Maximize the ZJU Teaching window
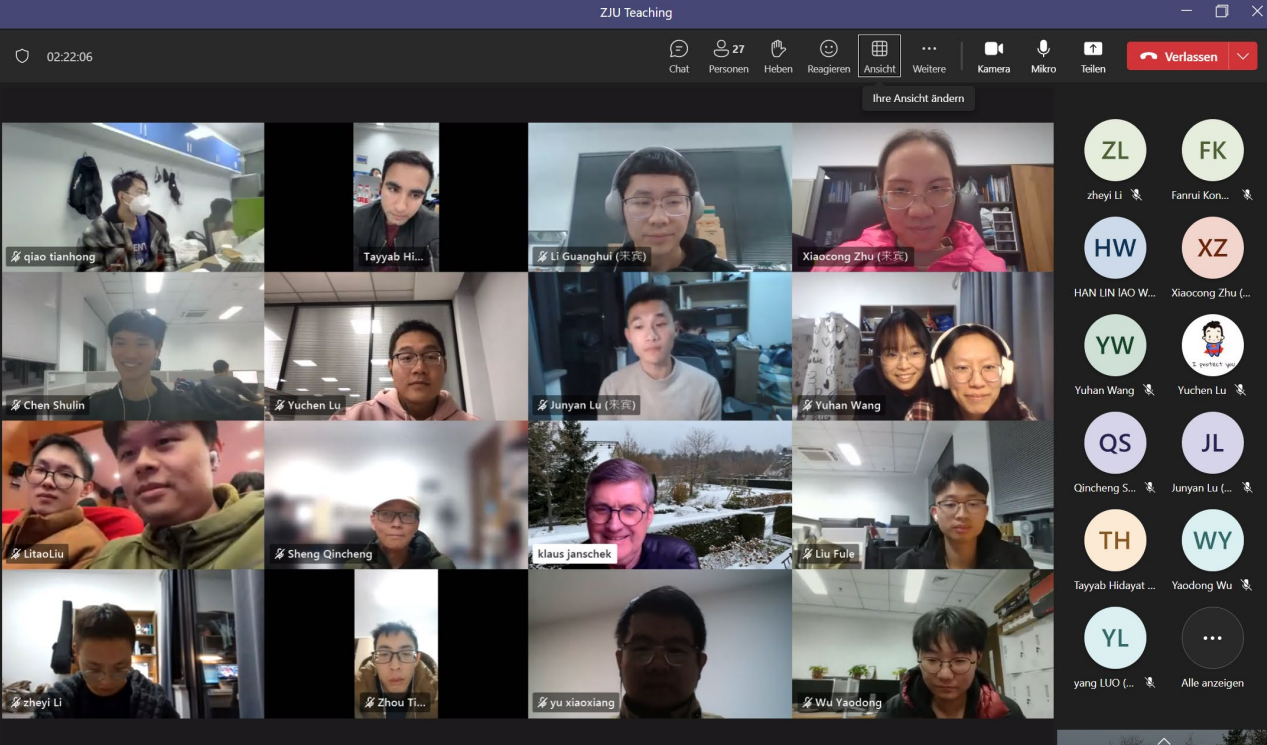 tap(1221, 12)
